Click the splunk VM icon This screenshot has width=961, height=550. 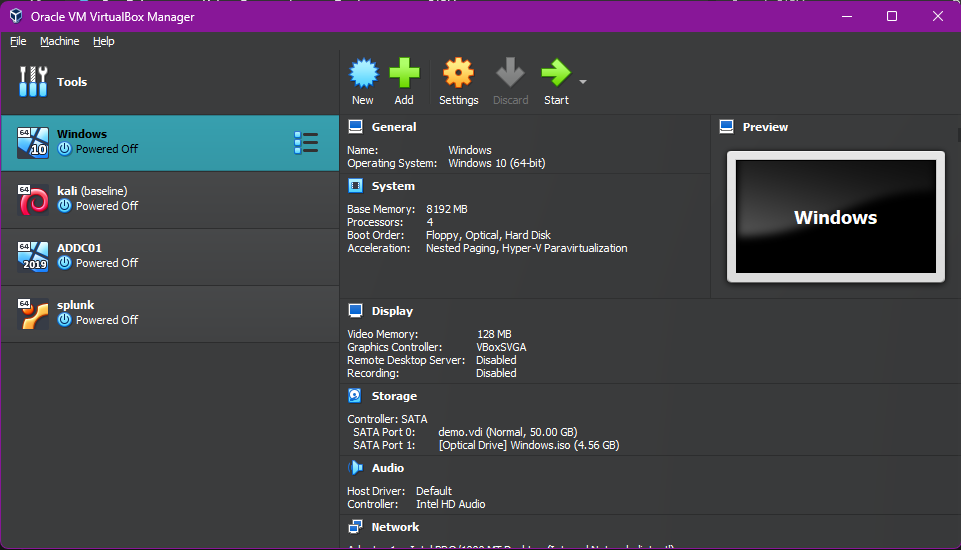click(32, 314)
